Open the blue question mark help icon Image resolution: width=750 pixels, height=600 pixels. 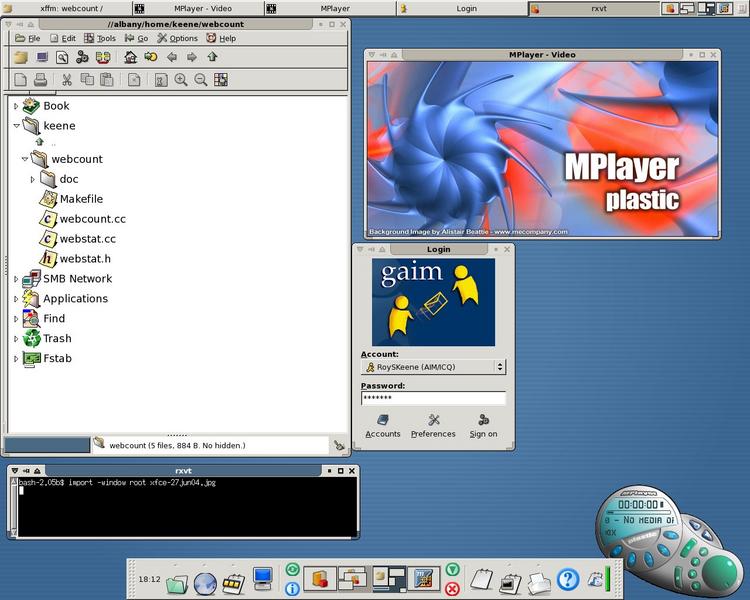click(568, 580)
